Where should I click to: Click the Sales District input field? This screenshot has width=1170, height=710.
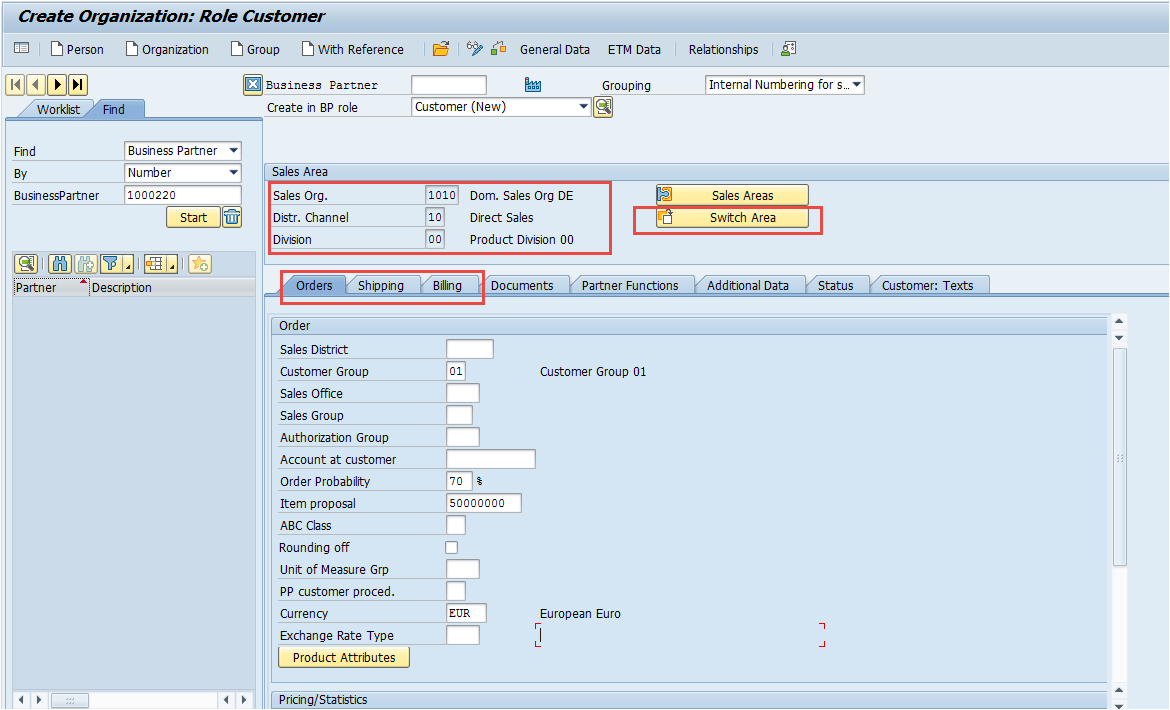(469, 349)
